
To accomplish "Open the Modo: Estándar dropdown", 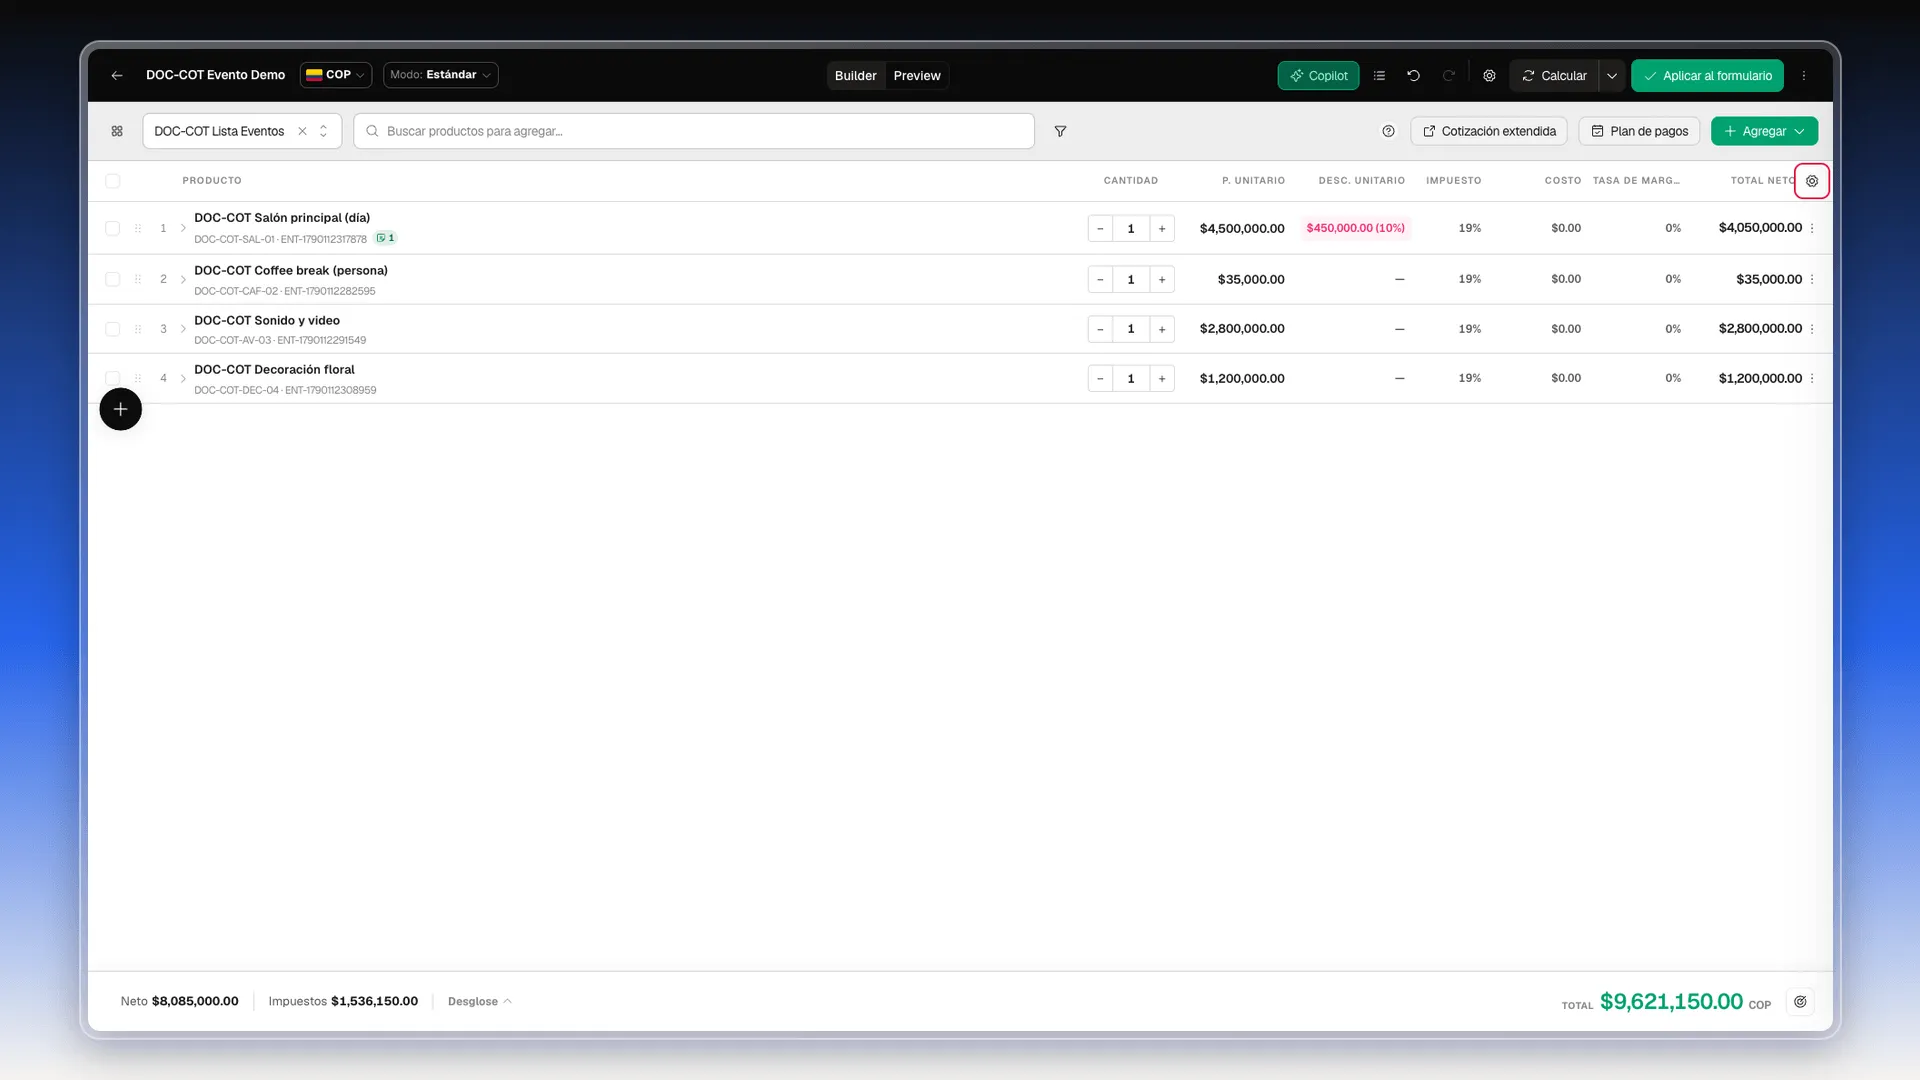I will [440, 75].
